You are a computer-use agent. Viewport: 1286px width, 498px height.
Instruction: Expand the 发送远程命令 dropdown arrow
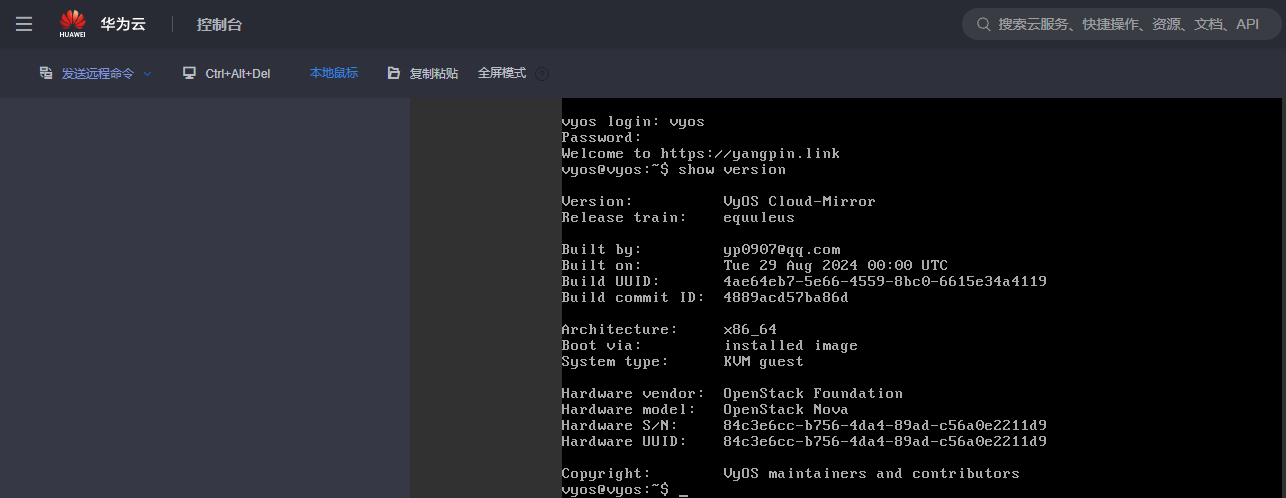coord(147,74)
